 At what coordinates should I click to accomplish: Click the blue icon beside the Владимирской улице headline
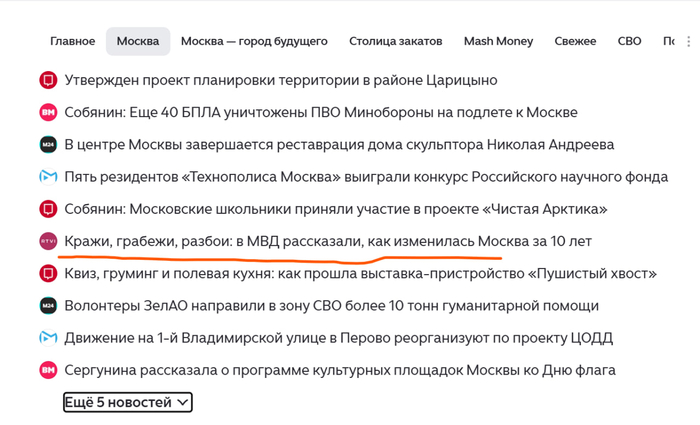point(48,338)
